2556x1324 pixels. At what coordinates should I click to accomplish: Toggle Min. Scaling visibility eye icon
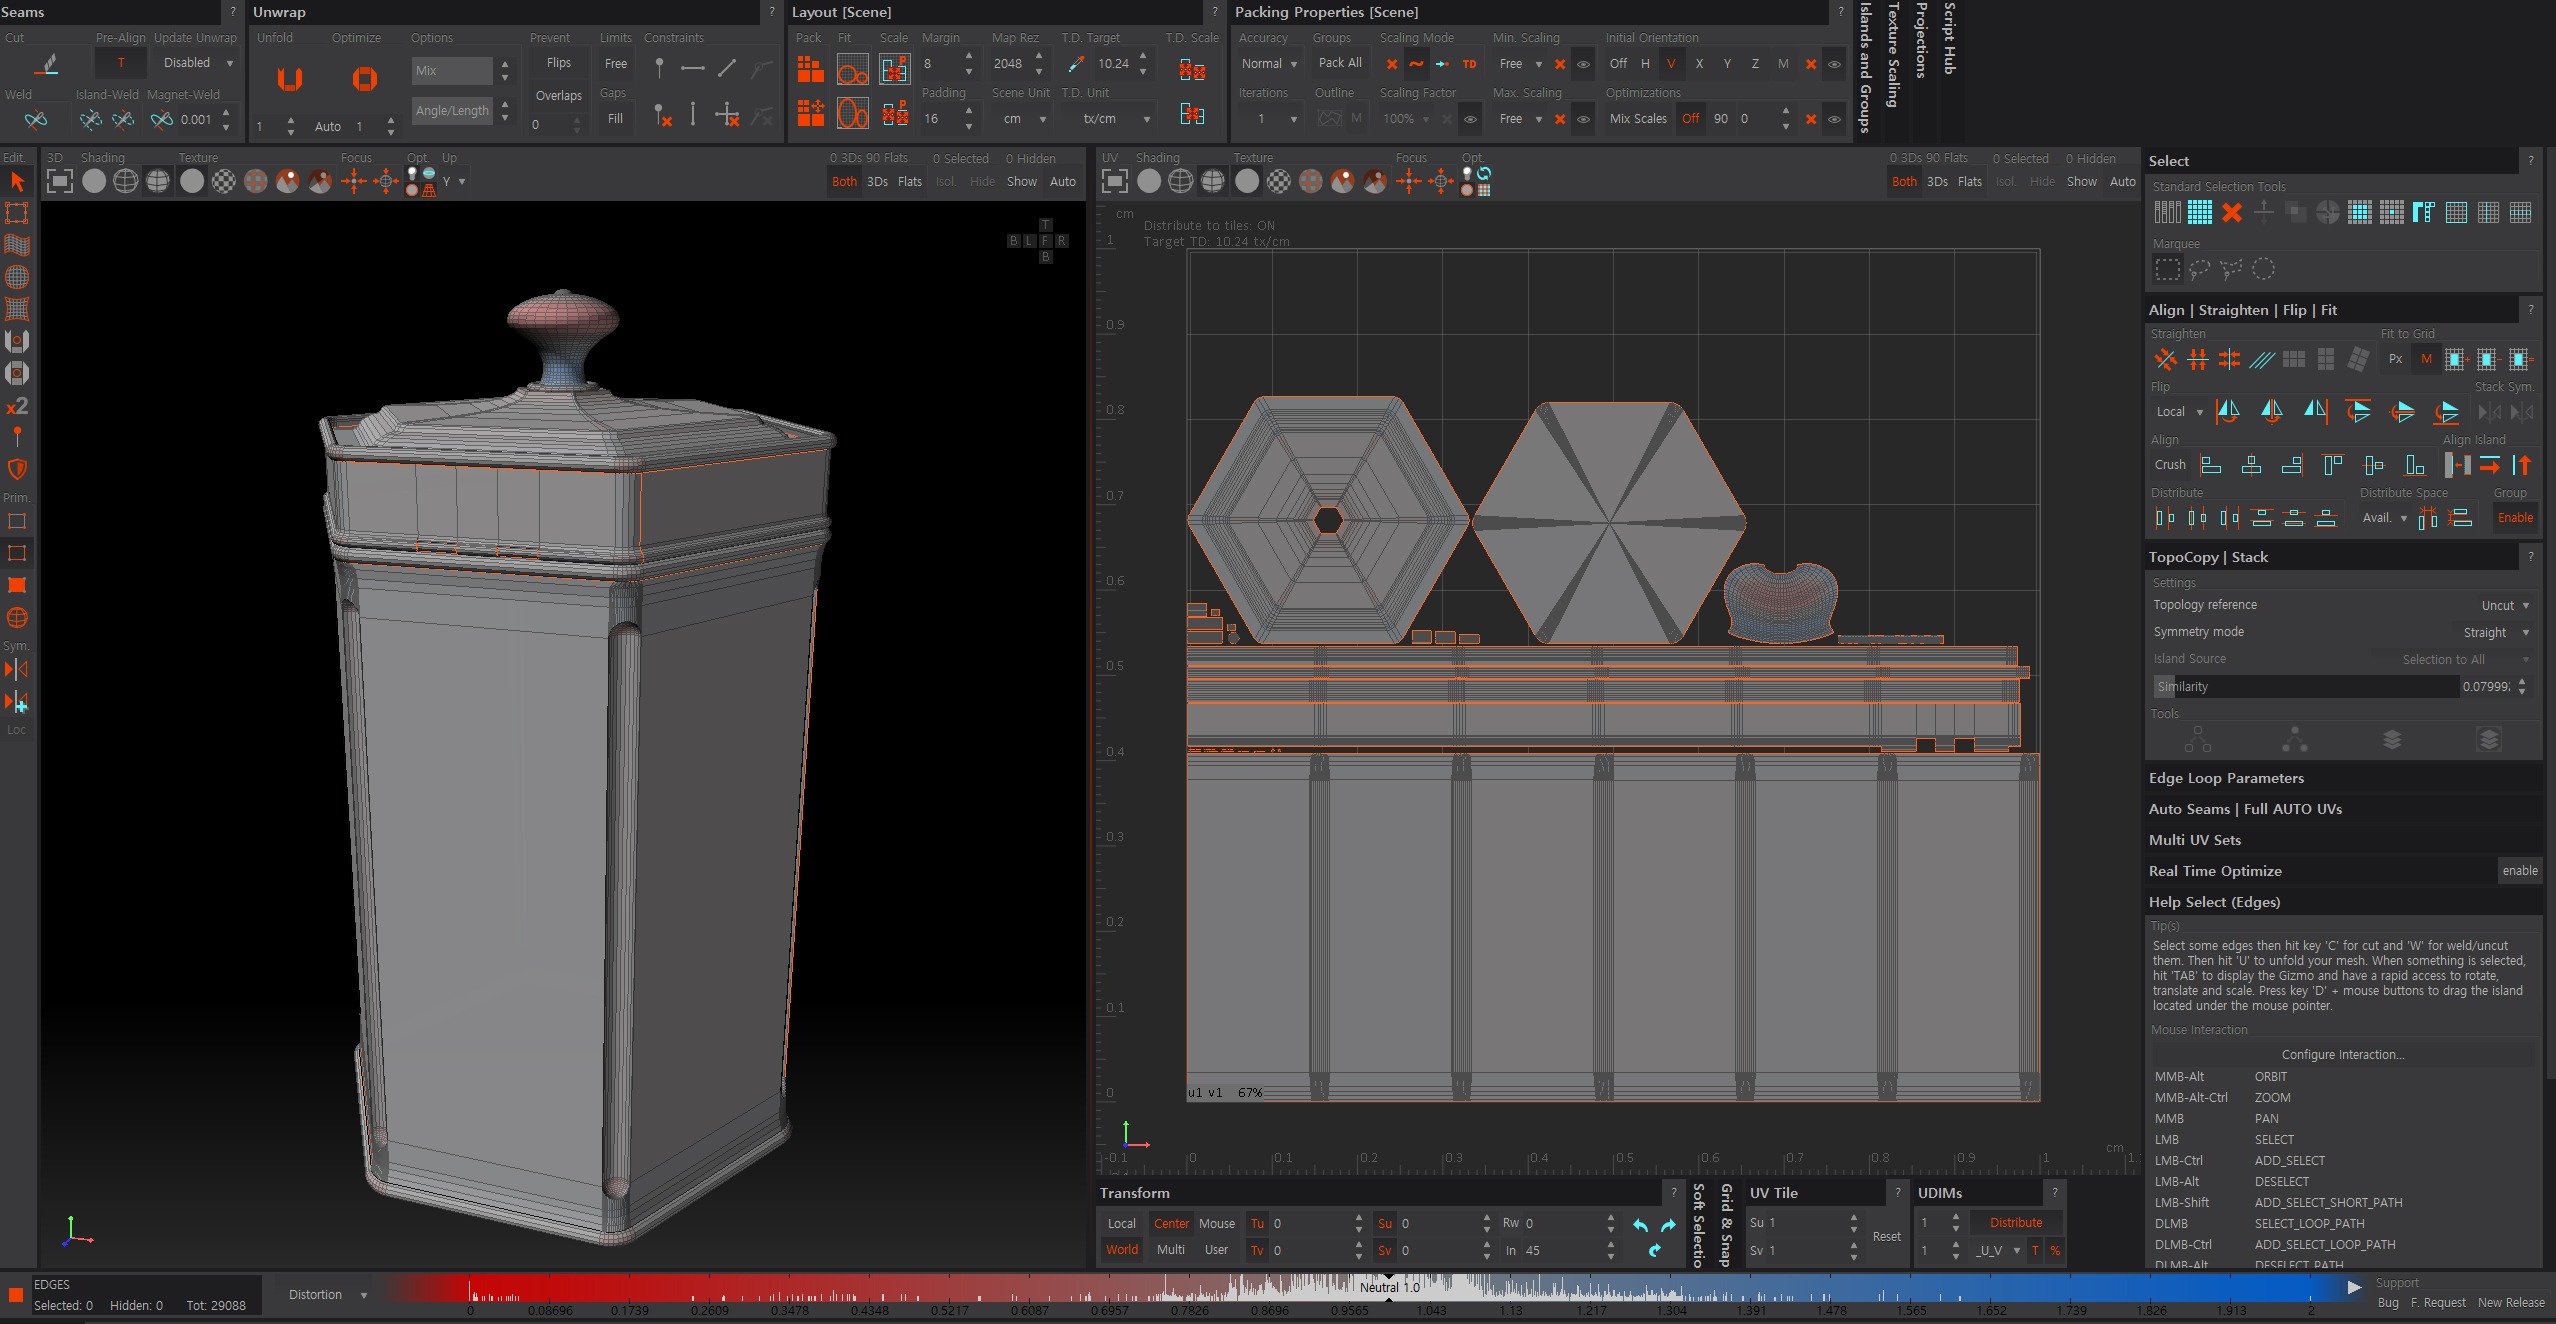(x=1584, y=64)
